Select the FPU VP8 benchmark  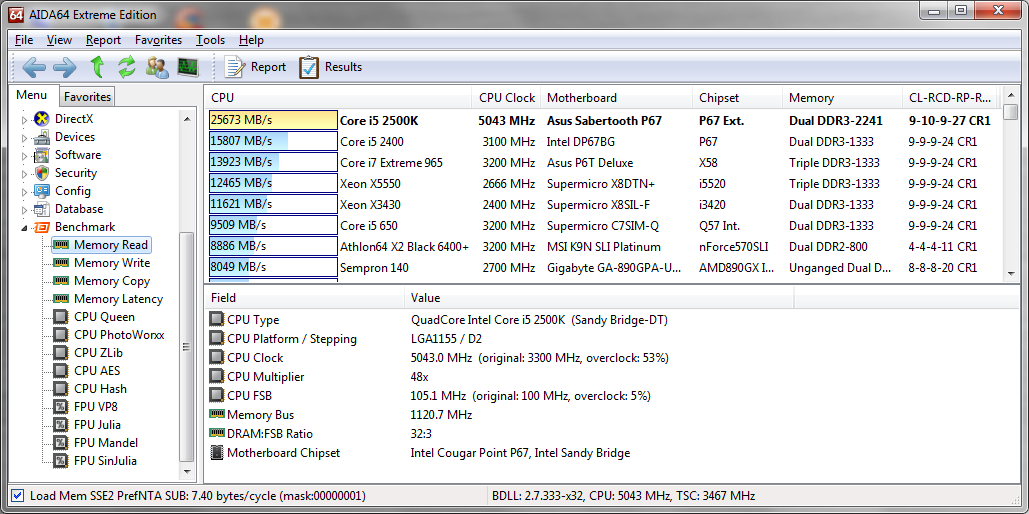86,407
